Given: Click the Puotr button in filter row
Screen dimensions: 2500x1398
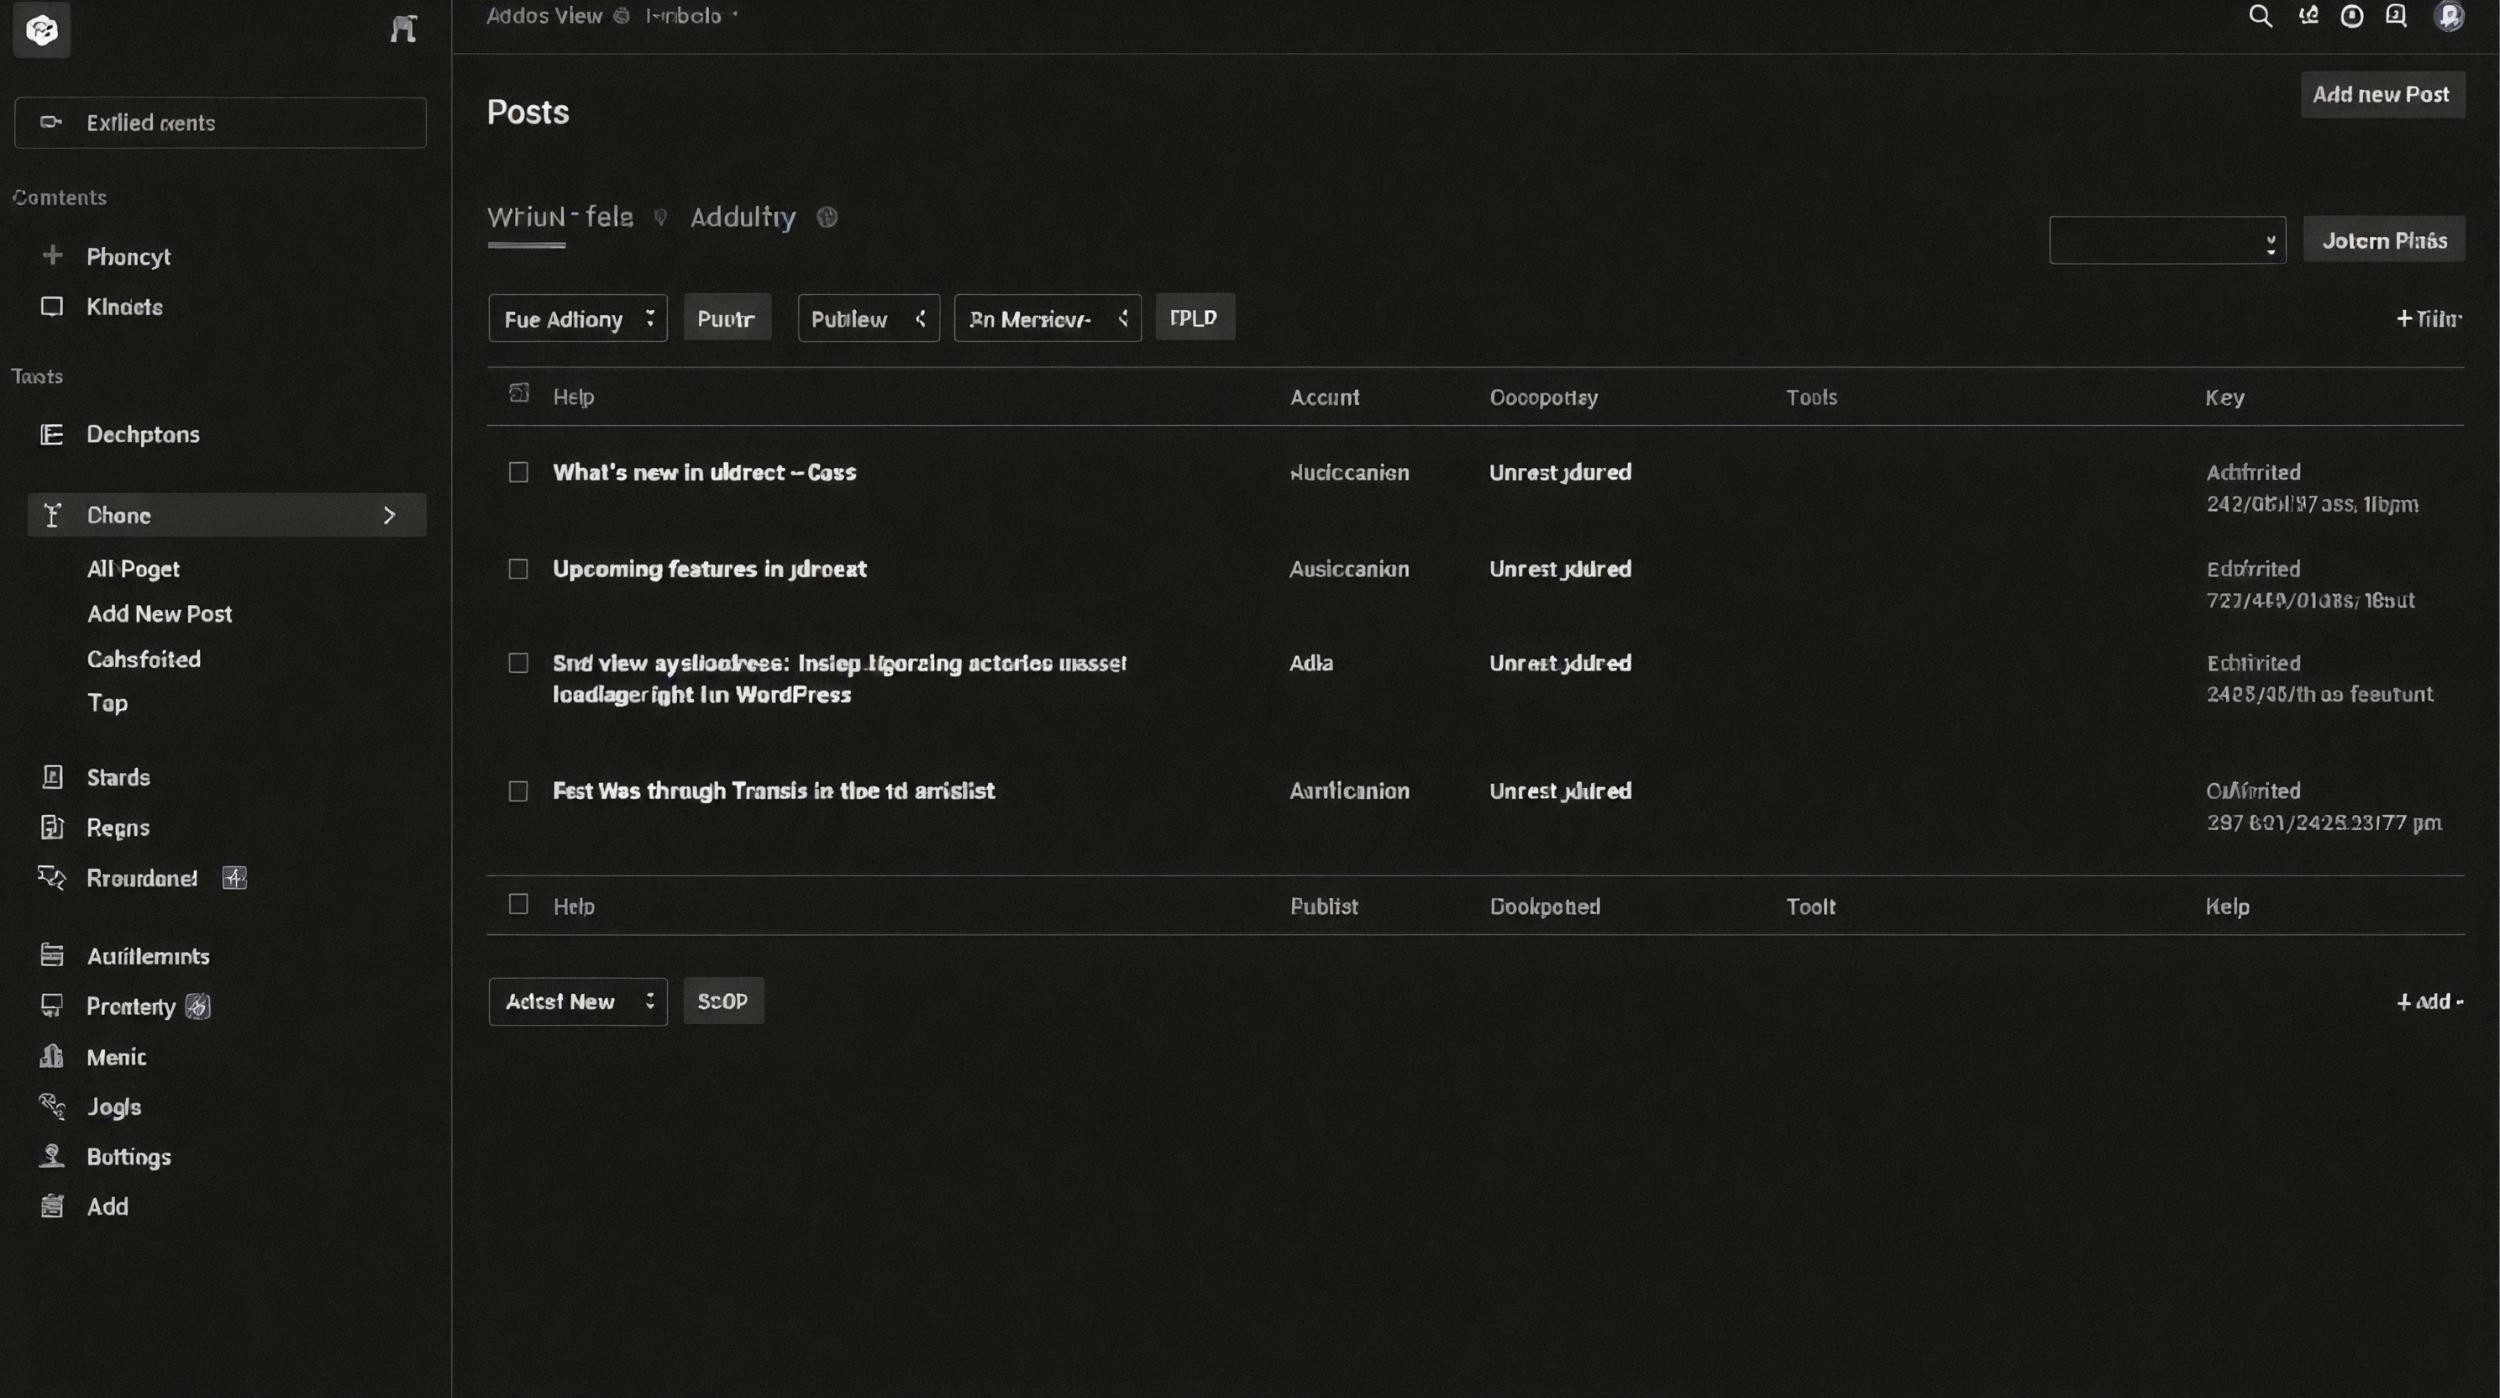Looking at the screenshot, I should (x=727, y=318).
